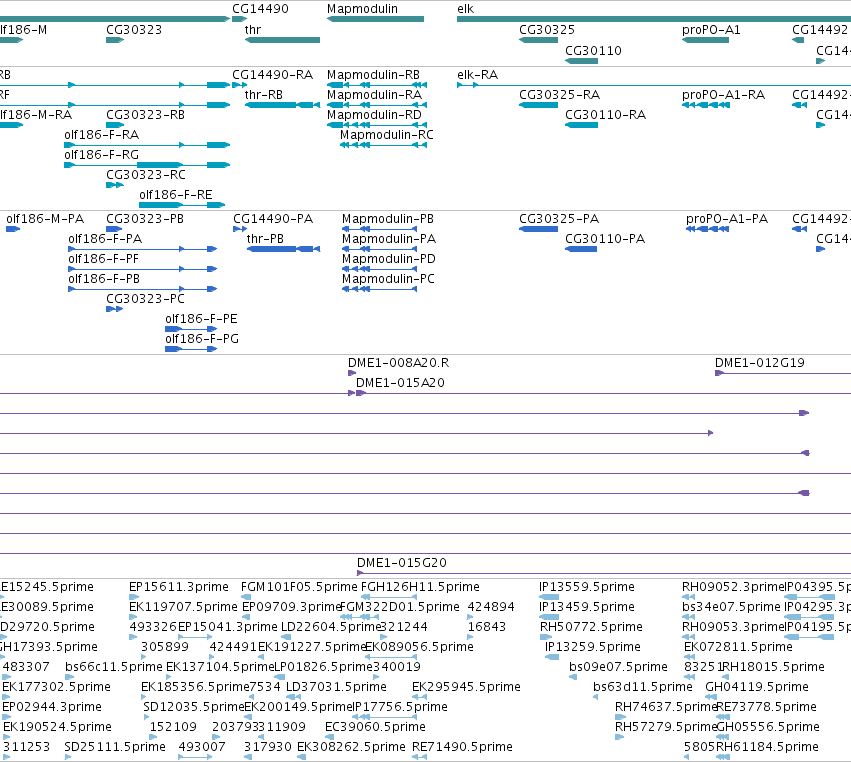Click protein label 'proPO-A1-PA'
This screenshot has width=851, height=762.
coord(727,219)
